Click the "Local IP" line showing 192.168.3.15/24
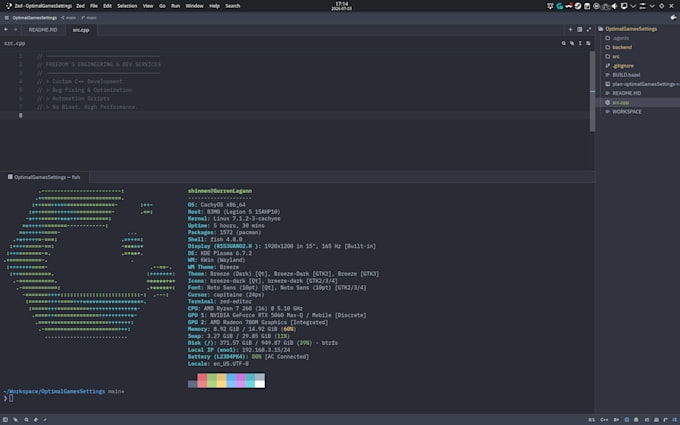 click(x=239, y=350)
